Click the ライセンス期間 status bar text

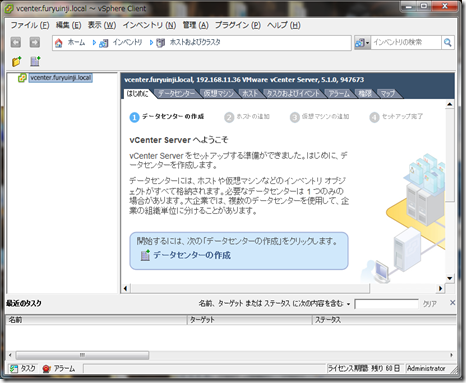click(364, 368)
